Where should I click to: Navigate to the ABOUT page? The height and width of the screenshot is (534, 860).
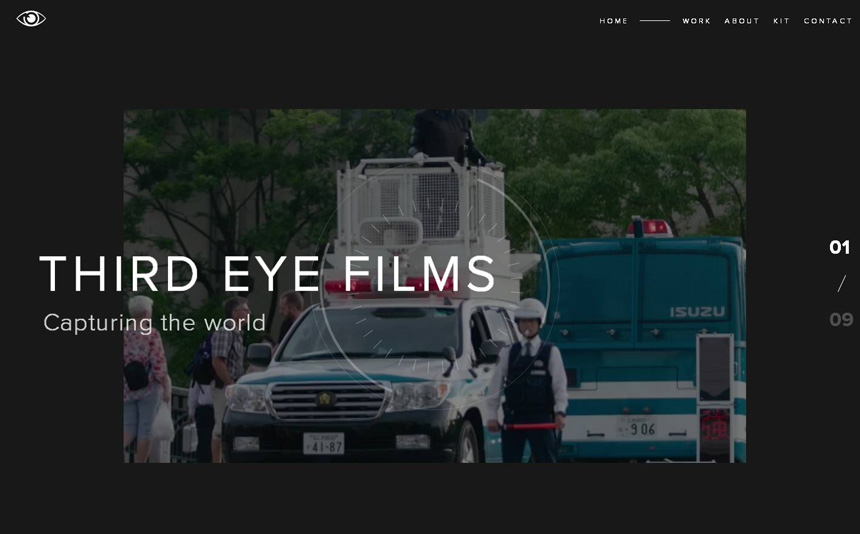pos(741,21)
